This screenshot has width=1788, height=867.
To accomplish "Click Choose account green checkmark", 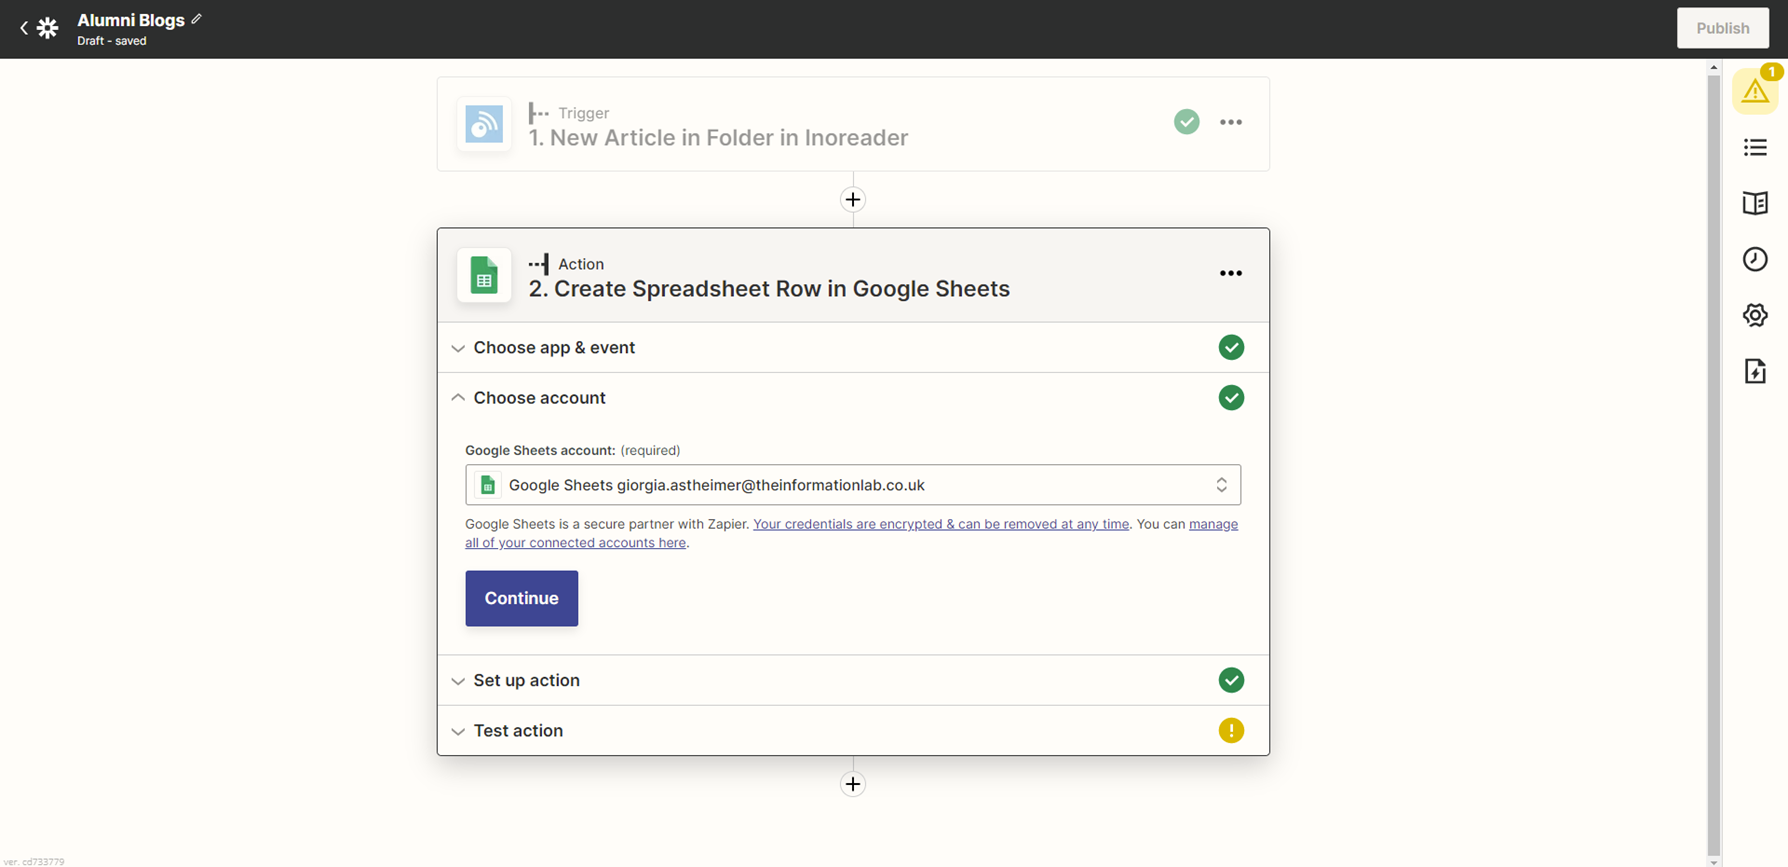I will point(1231,398).
